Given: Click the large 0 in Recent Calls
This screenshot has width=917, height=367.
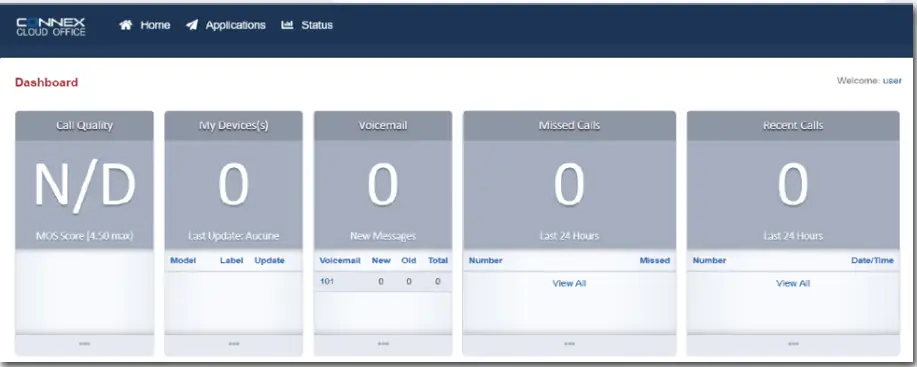Looking at the screenshot, I should point(793,185).
